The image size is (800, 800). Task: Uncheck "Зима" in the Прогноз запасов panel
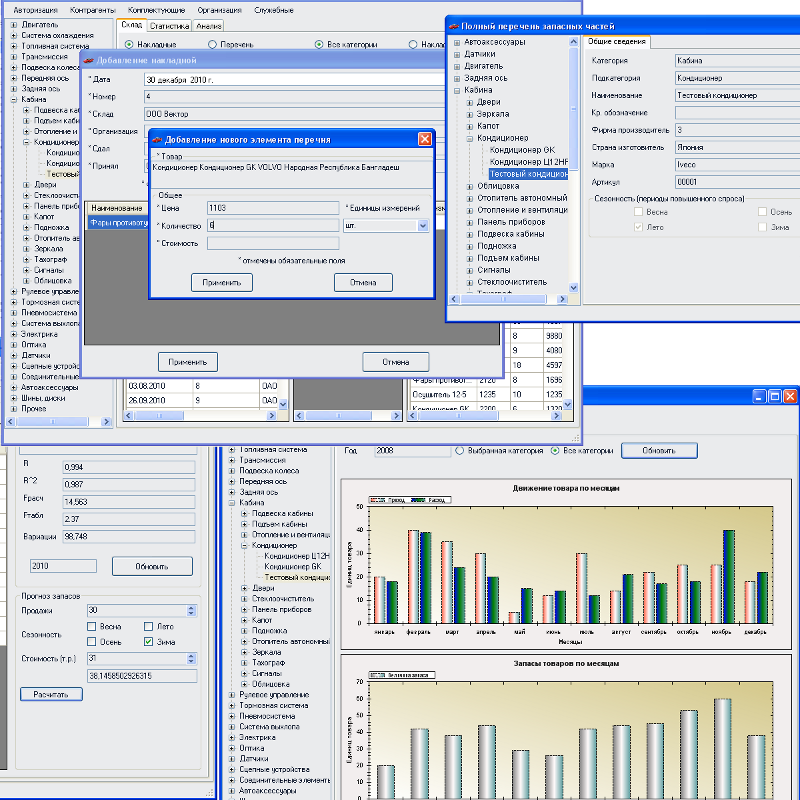148,642
